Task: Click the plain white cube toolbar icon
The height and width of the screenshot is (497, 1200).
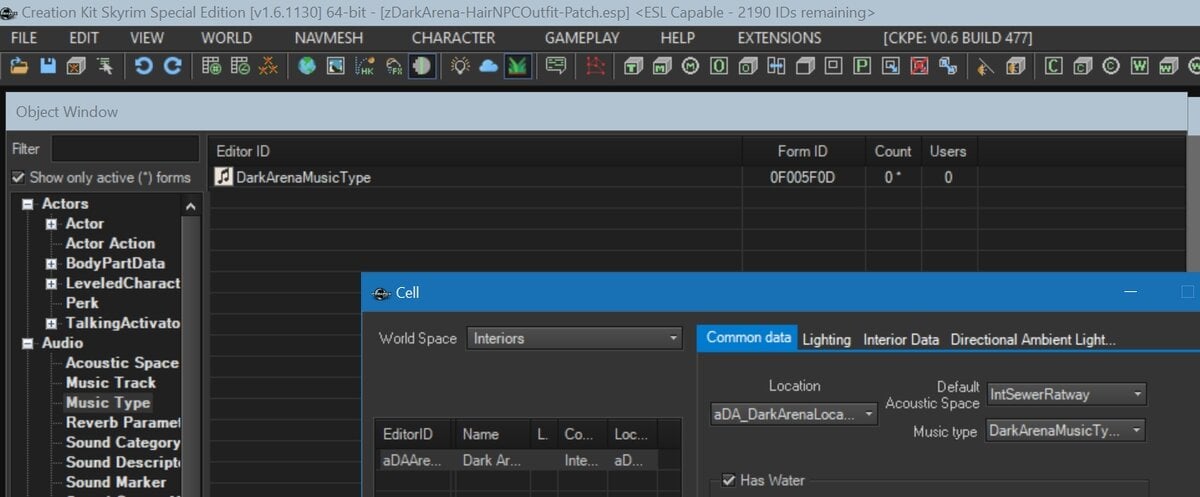Action: pyautogui.click(x=805, y=66)
